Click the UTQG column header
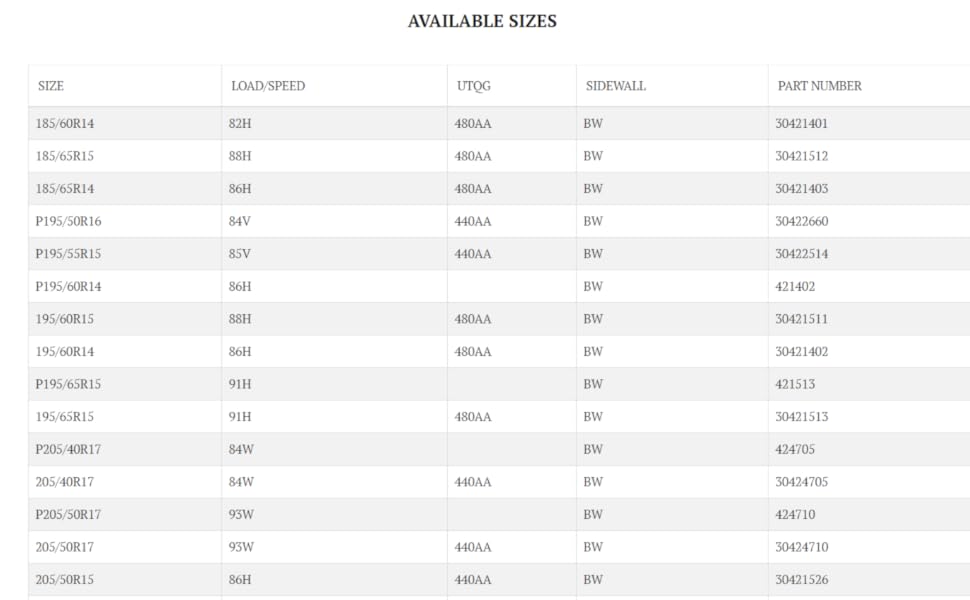This screenshot has width=970, height=600. pyautogui.click(x=474, y=86)
